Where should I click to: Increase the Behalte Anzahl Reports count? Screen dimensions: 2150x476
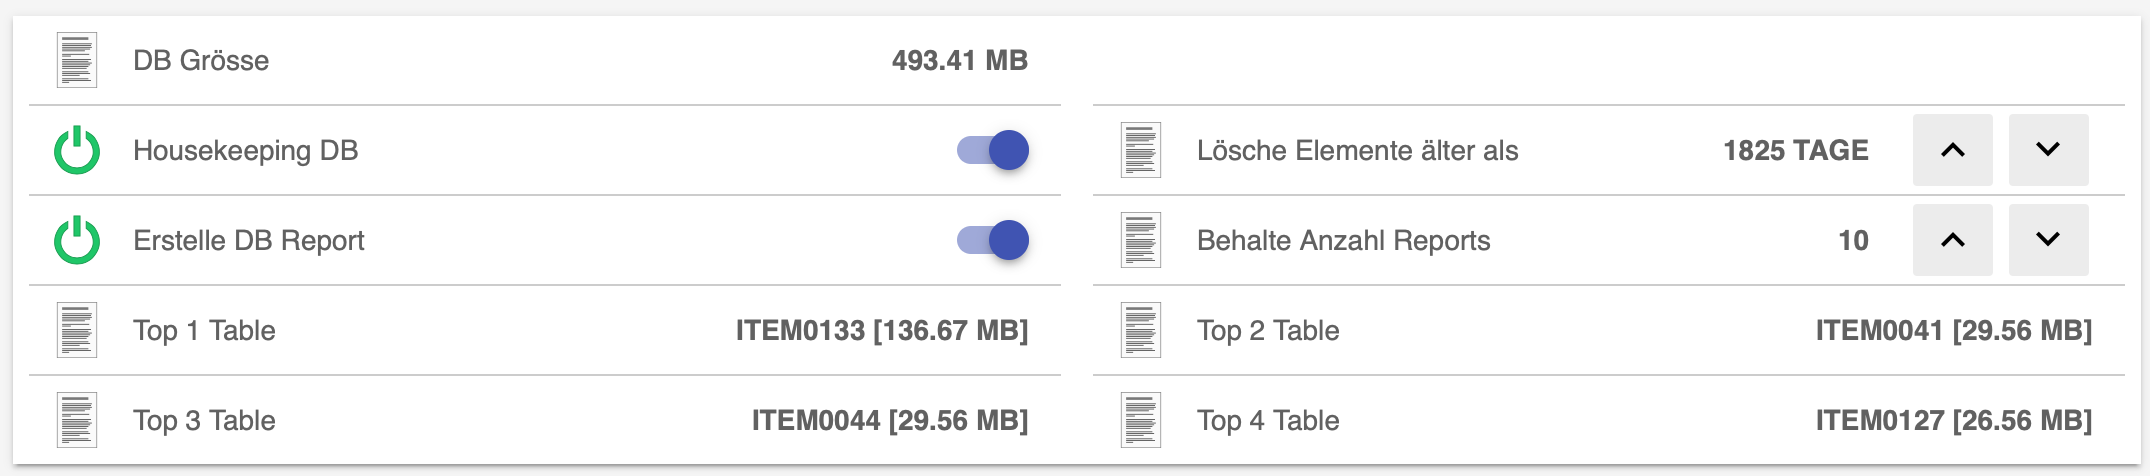(1952, 240)
